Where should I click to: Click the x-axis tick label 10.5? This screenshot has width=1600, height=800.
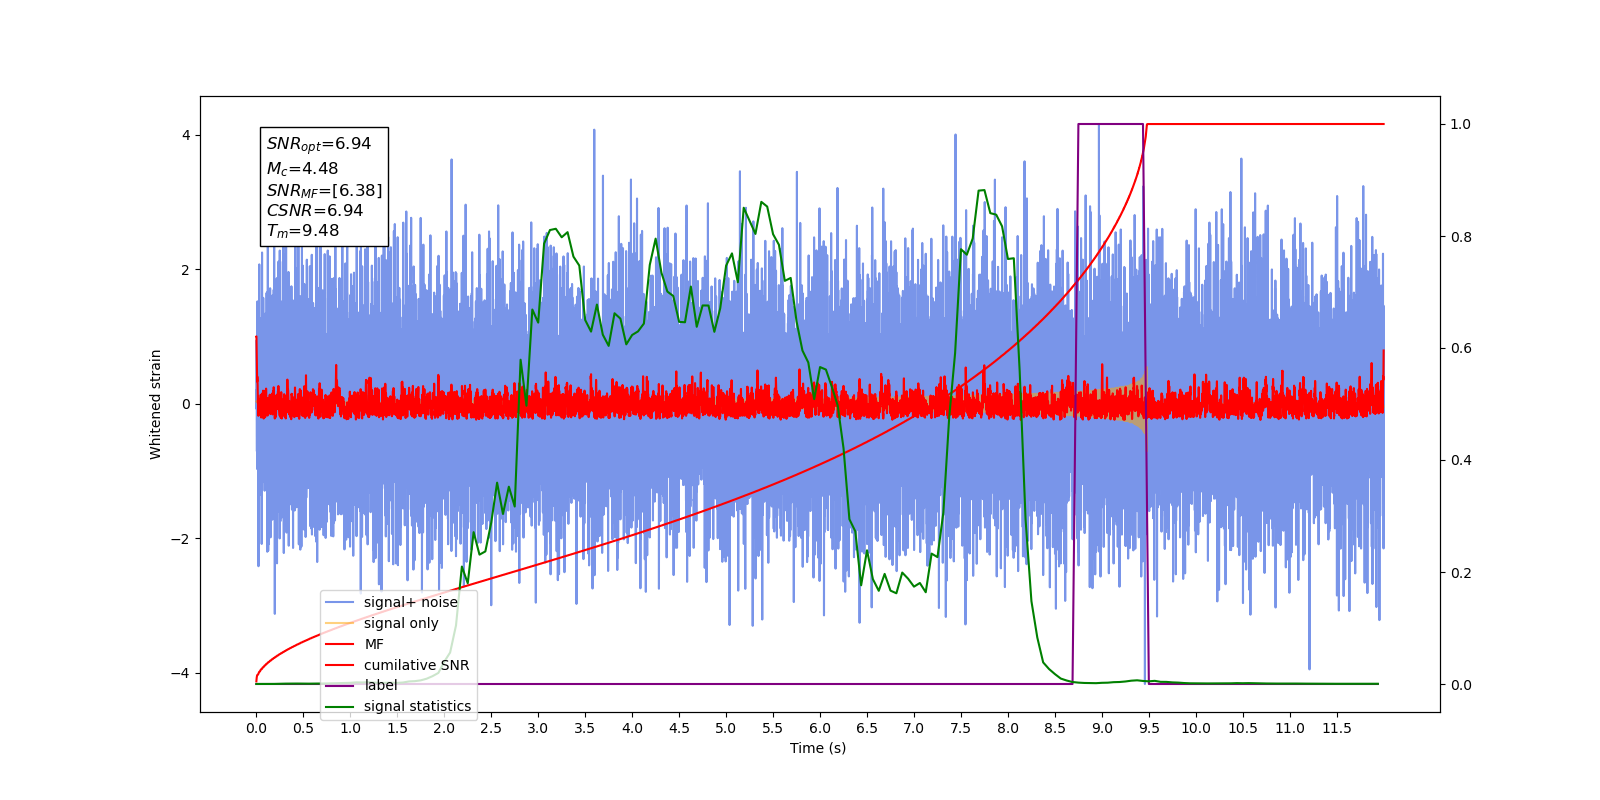[1243, 728]
